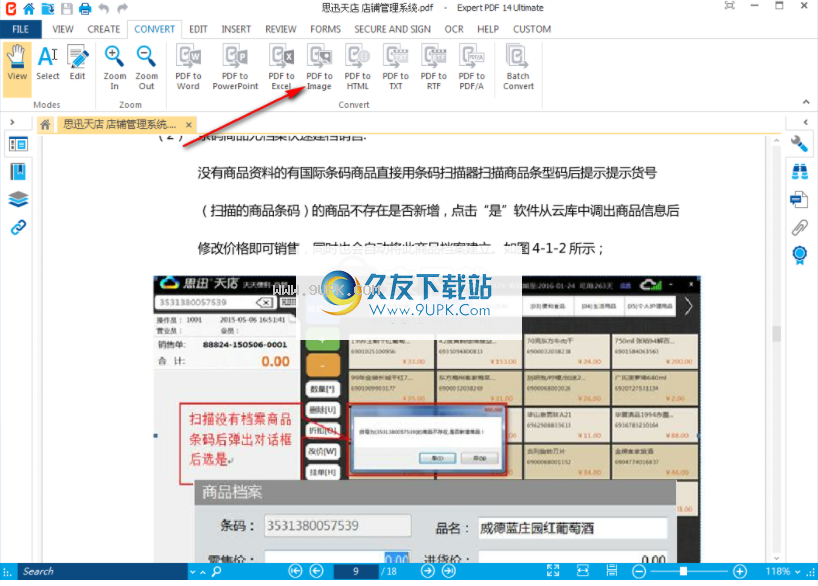Click the find previous up arrow
Image resolution: width=818 pixels, height=586 pixels.
pos(203,572)
